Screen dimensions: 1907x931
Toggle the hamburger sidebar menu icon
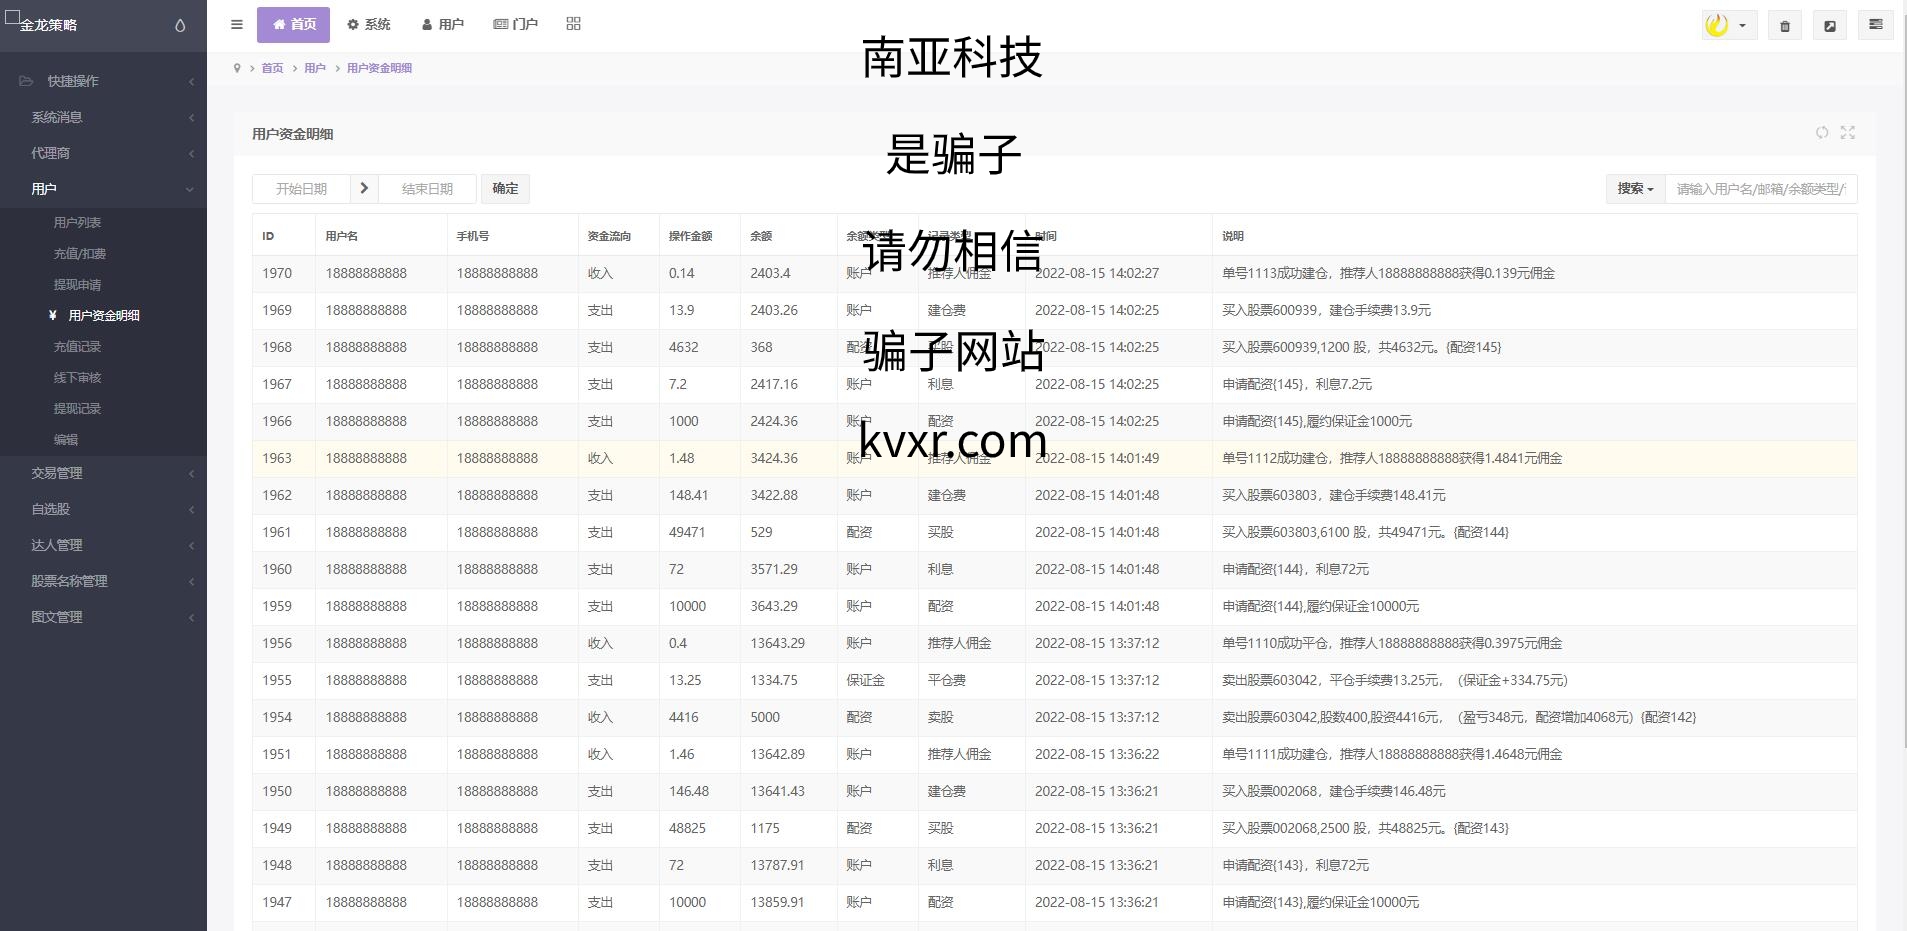[x=237, y=25]
